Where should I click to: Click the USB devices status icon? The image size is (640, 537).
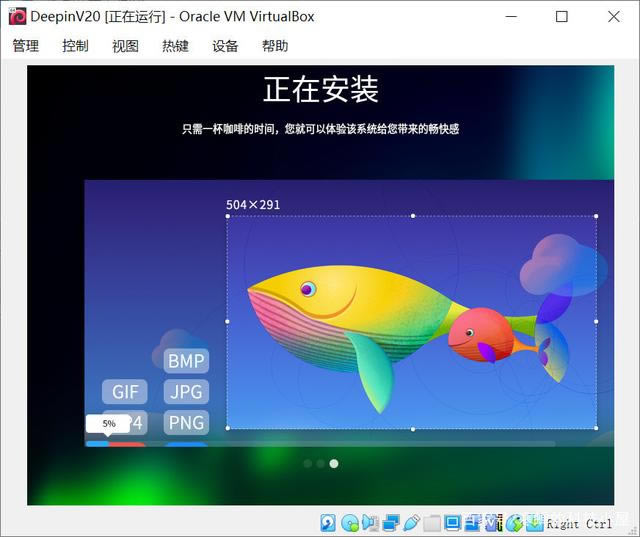(x=412, y=523)
